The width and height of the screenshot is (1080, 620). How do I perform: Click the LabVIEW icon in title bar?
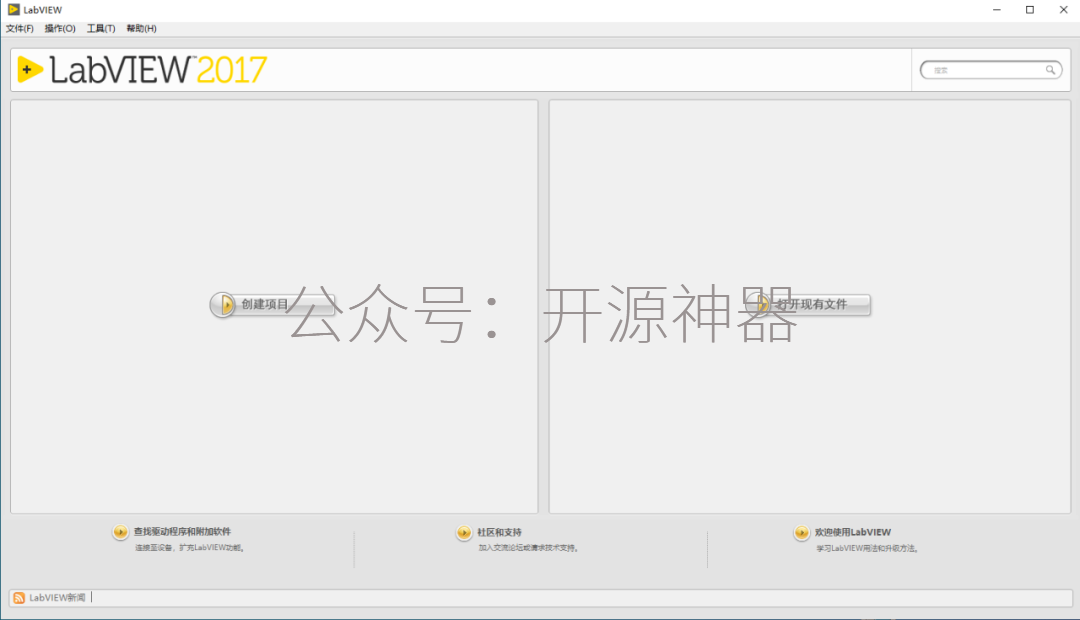[13, 9]
